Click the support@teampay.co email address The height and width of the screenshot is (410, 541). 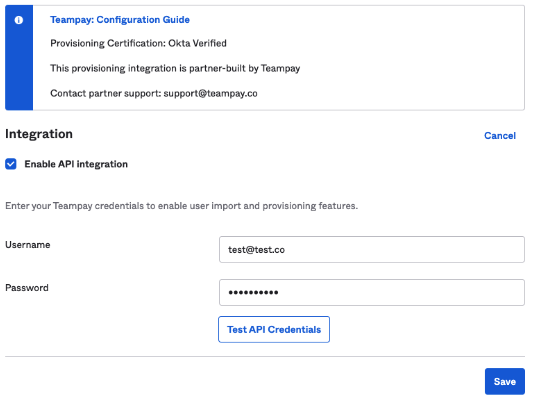pos(210,94)
